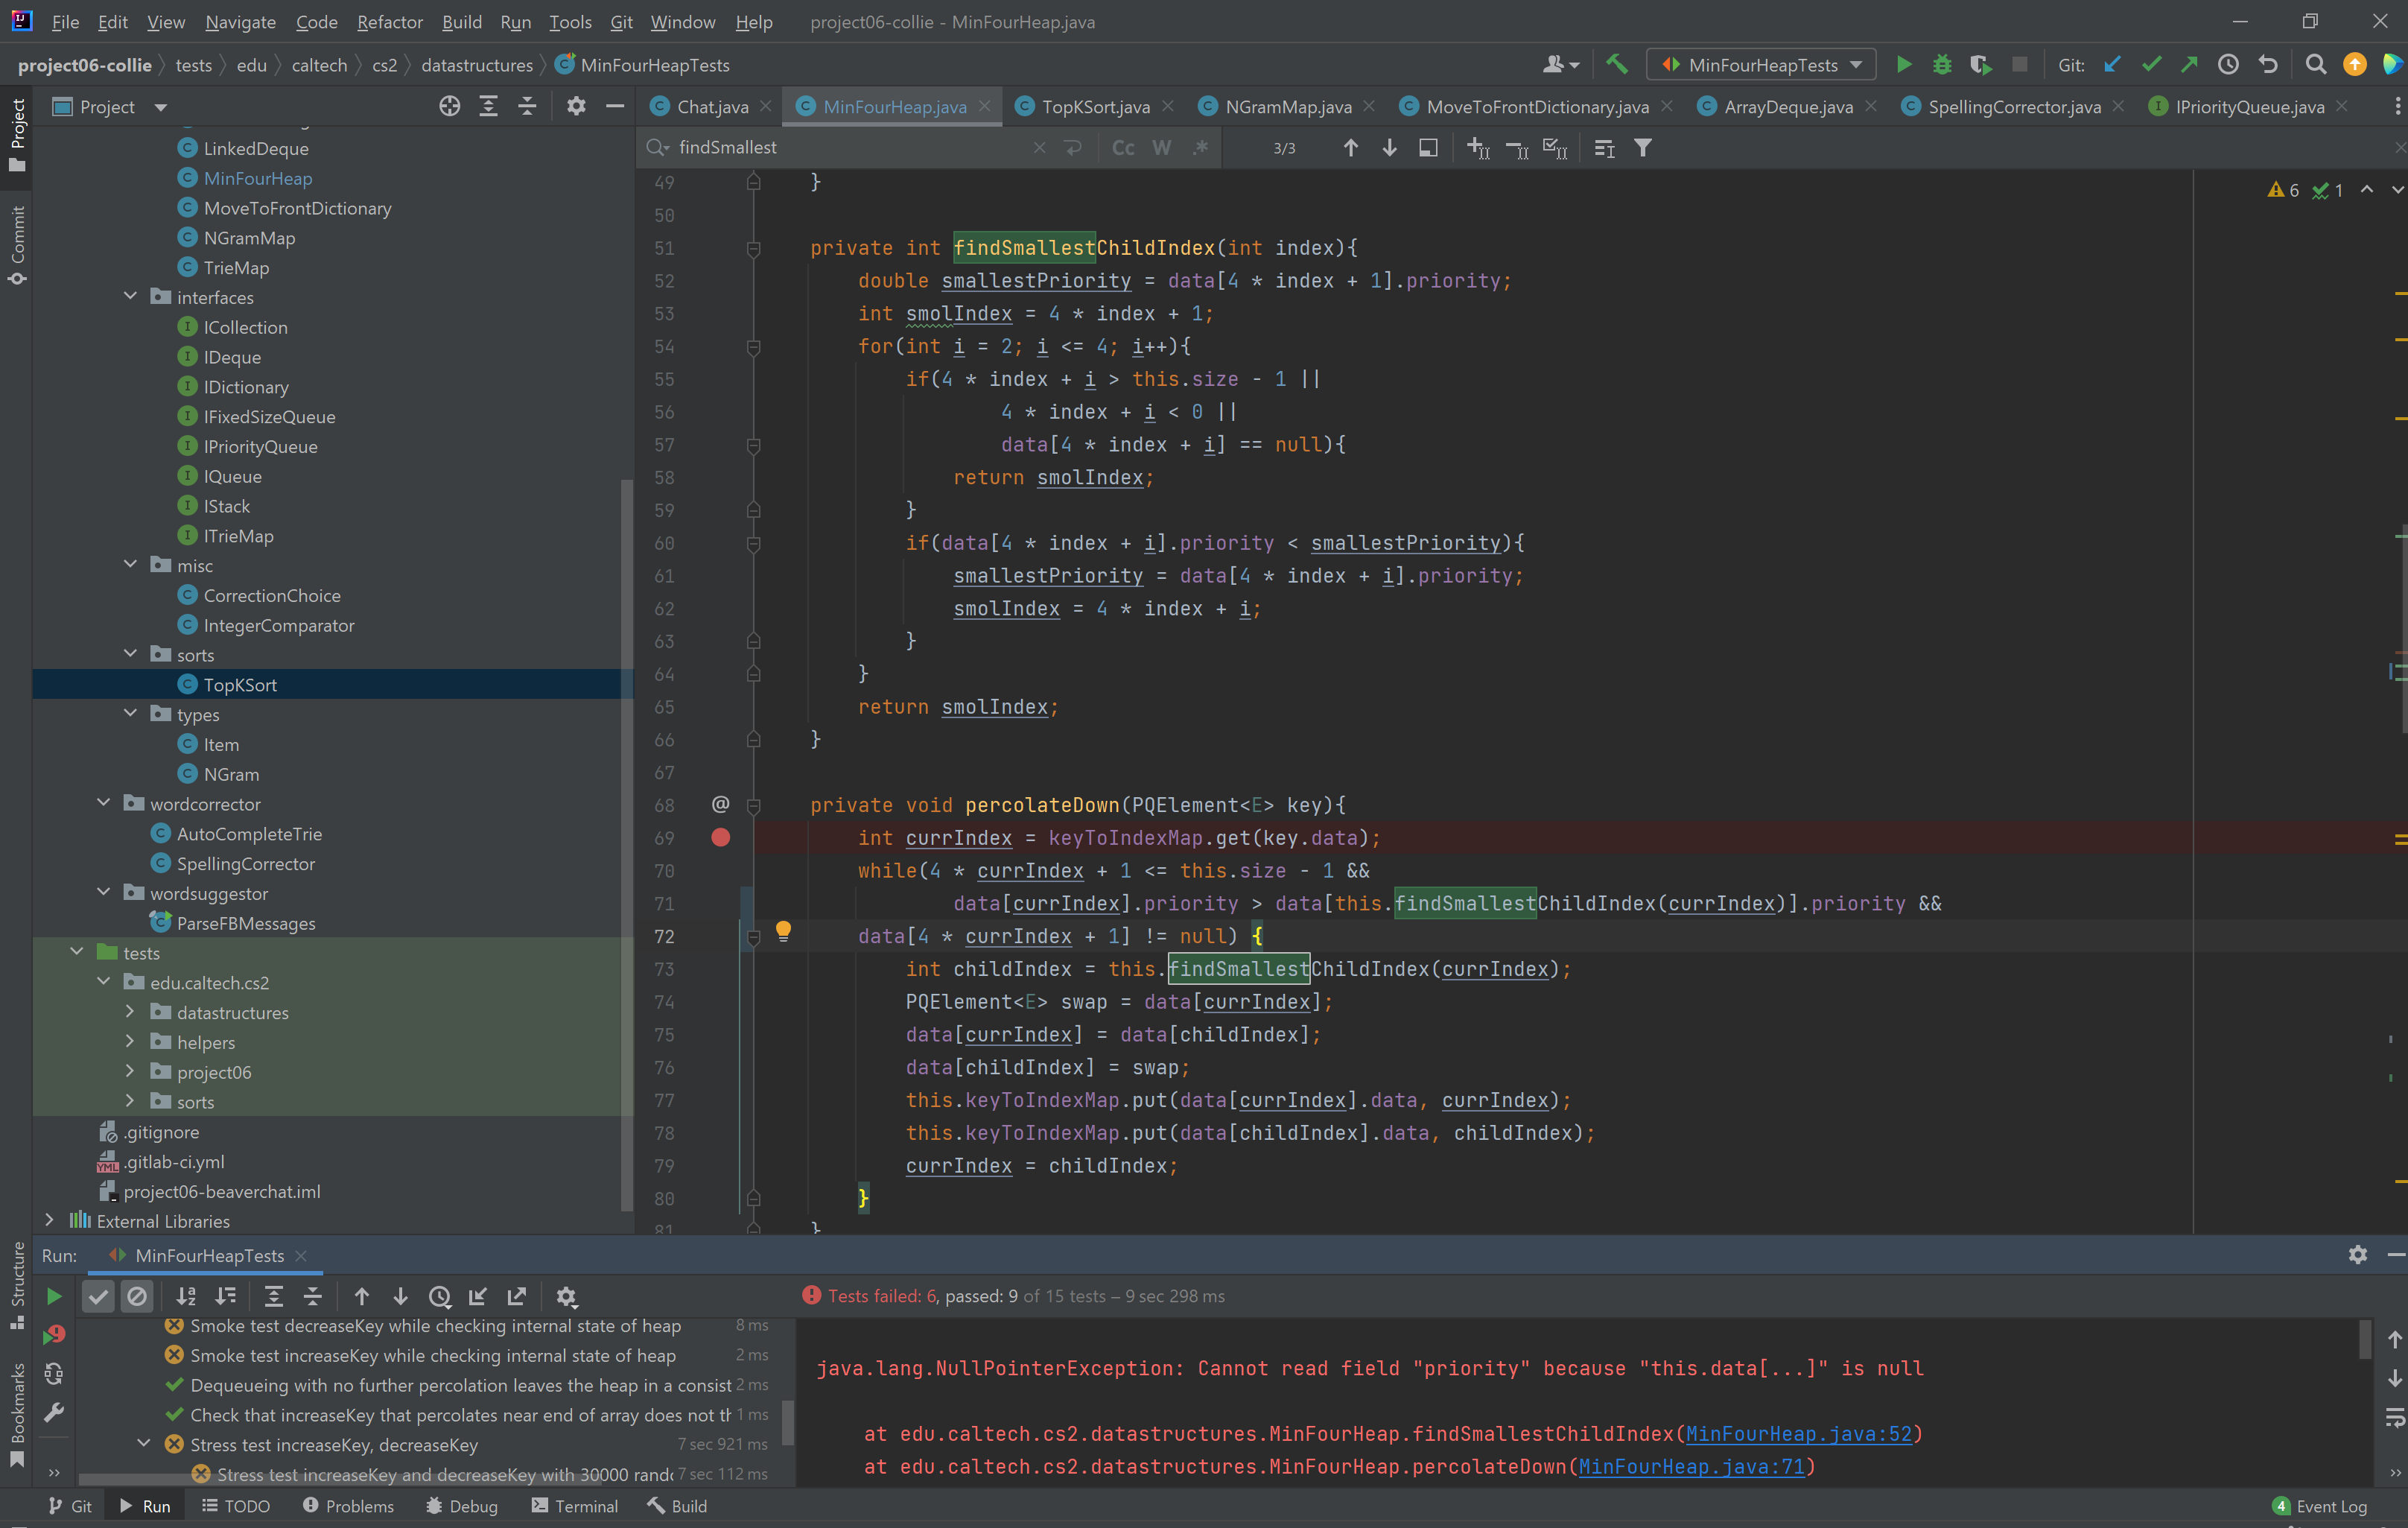
Task: Collapse the interfaces folder in tree
Action: [130, 297]
